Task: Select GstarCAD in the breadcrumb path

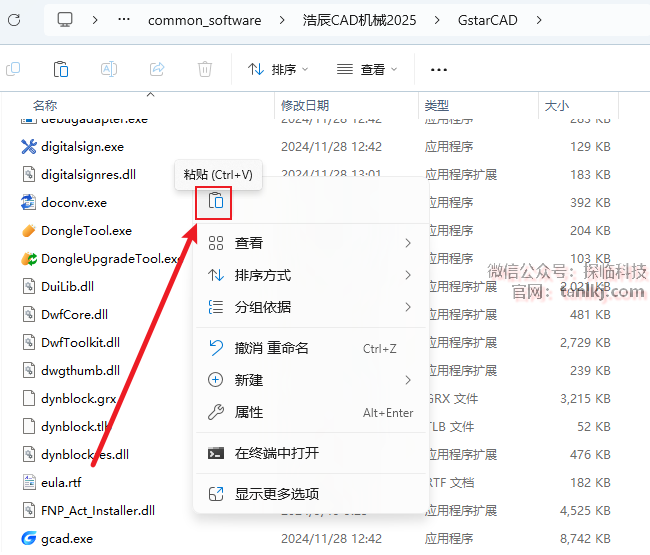Action: tap(488, 20)
